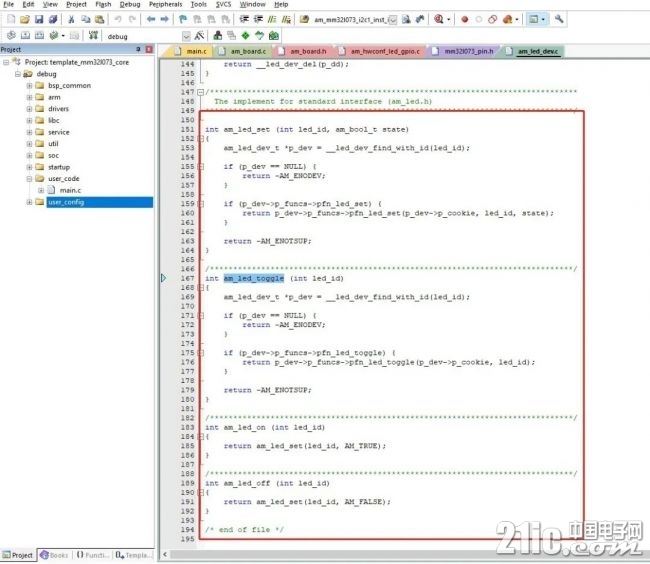This screenshot has width=650, height=564.
Task: Save the current file with the floppy icon
Action: click(39, 19)
